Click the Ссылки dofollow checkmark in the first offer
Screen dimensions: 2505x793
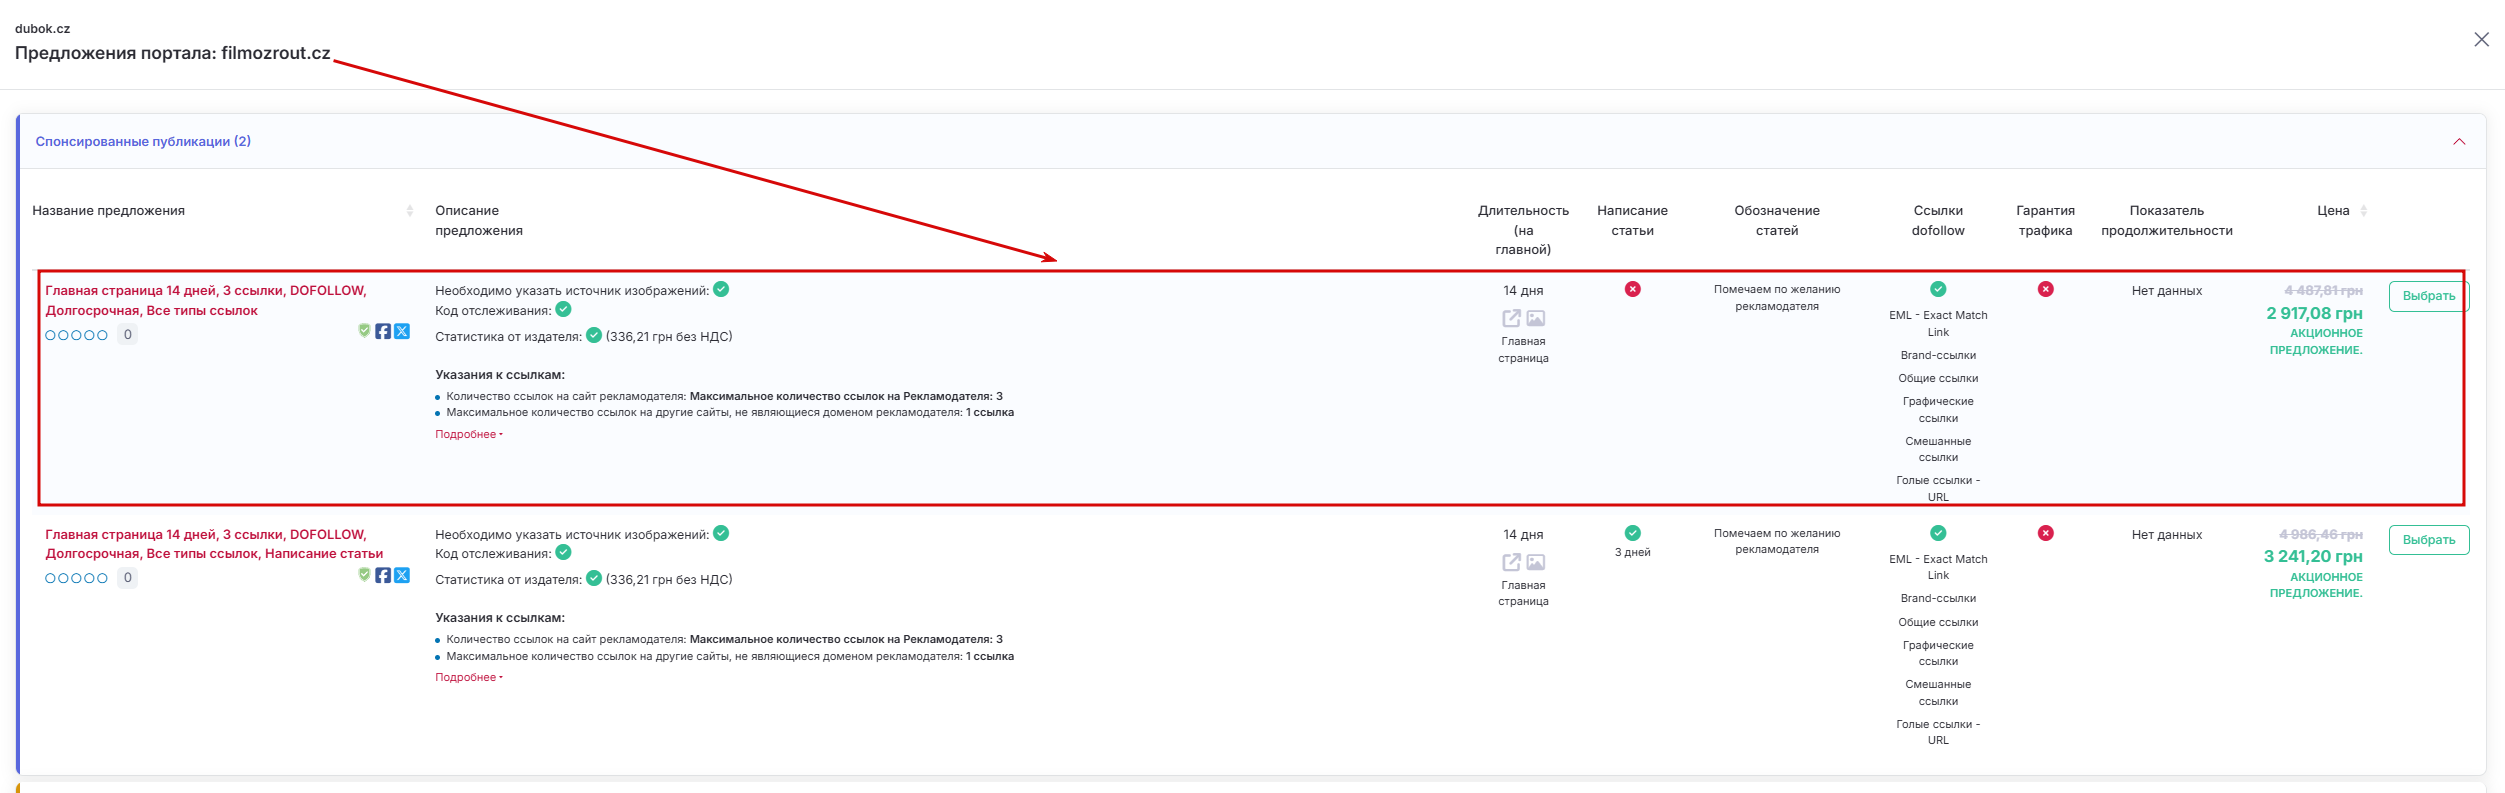1938,289
